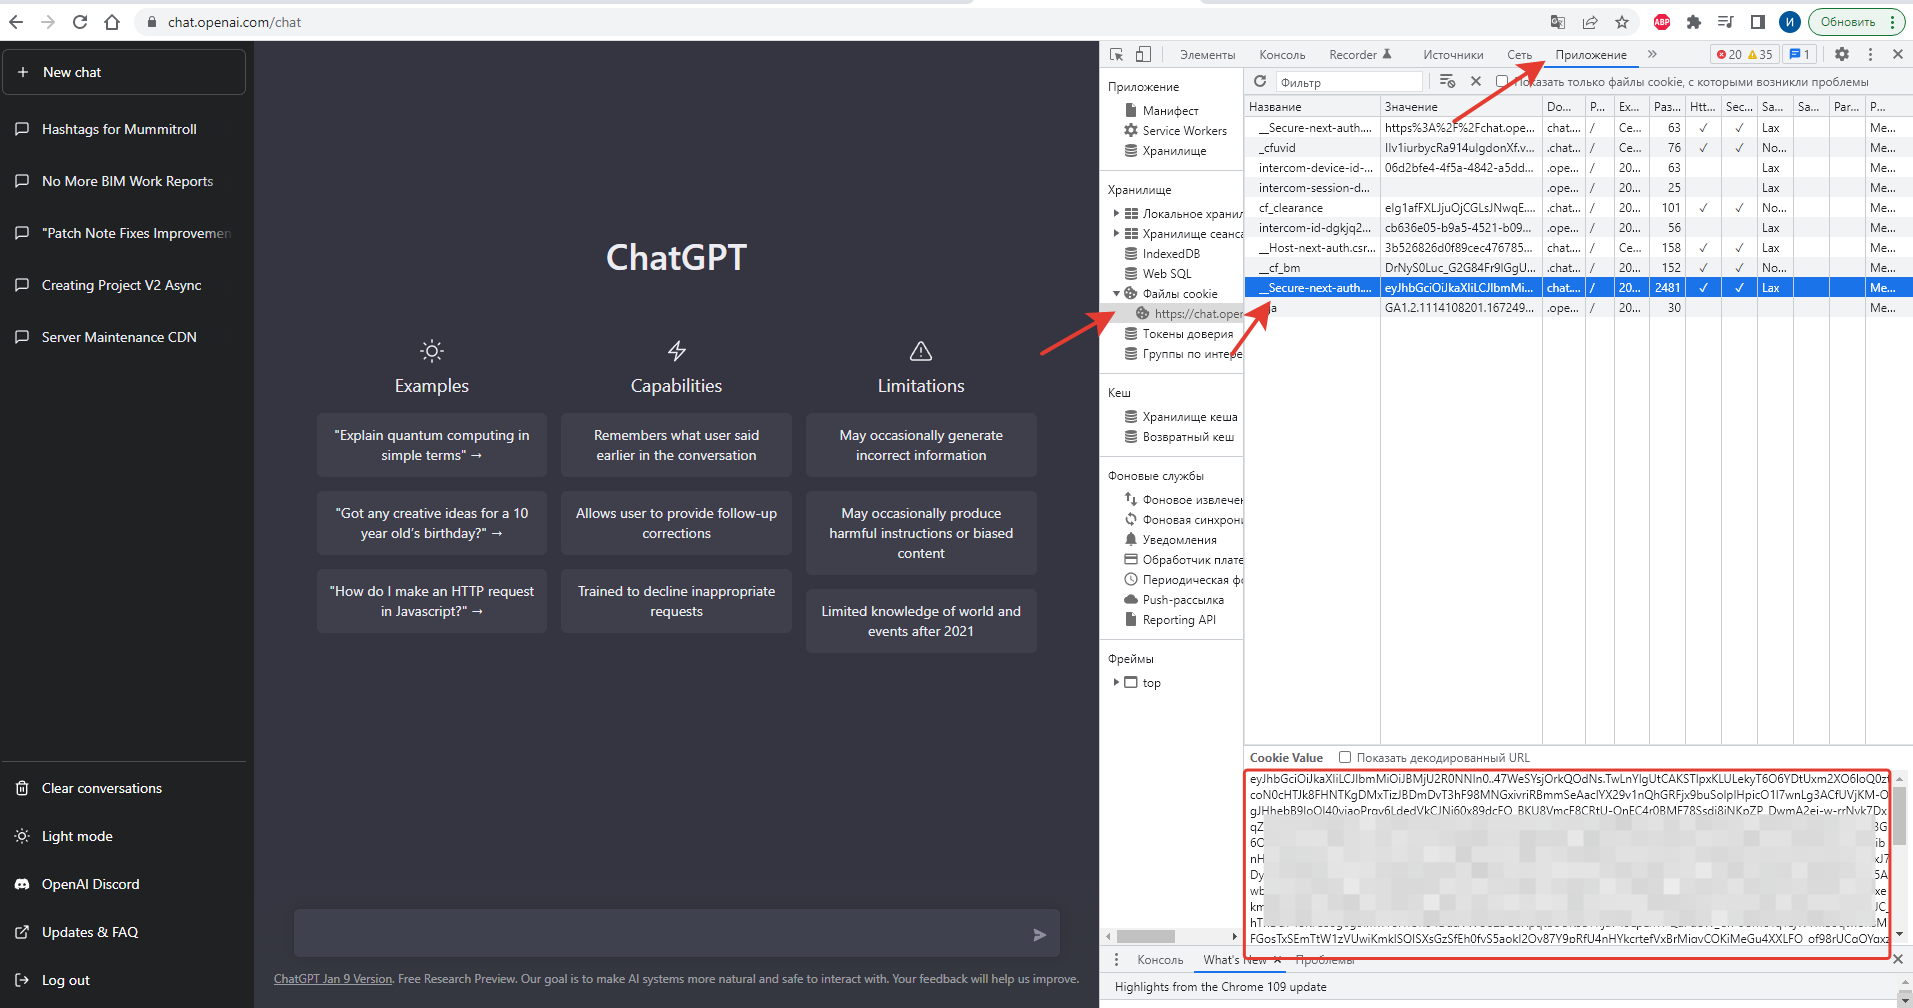Open the media control playlist icon

(1726, 22)
